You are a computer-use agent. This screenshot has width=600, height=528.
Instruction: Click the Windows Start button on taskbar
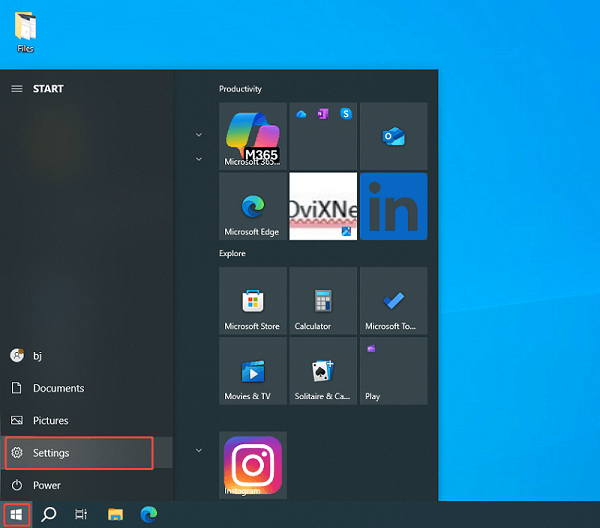[x=16, y=515]
